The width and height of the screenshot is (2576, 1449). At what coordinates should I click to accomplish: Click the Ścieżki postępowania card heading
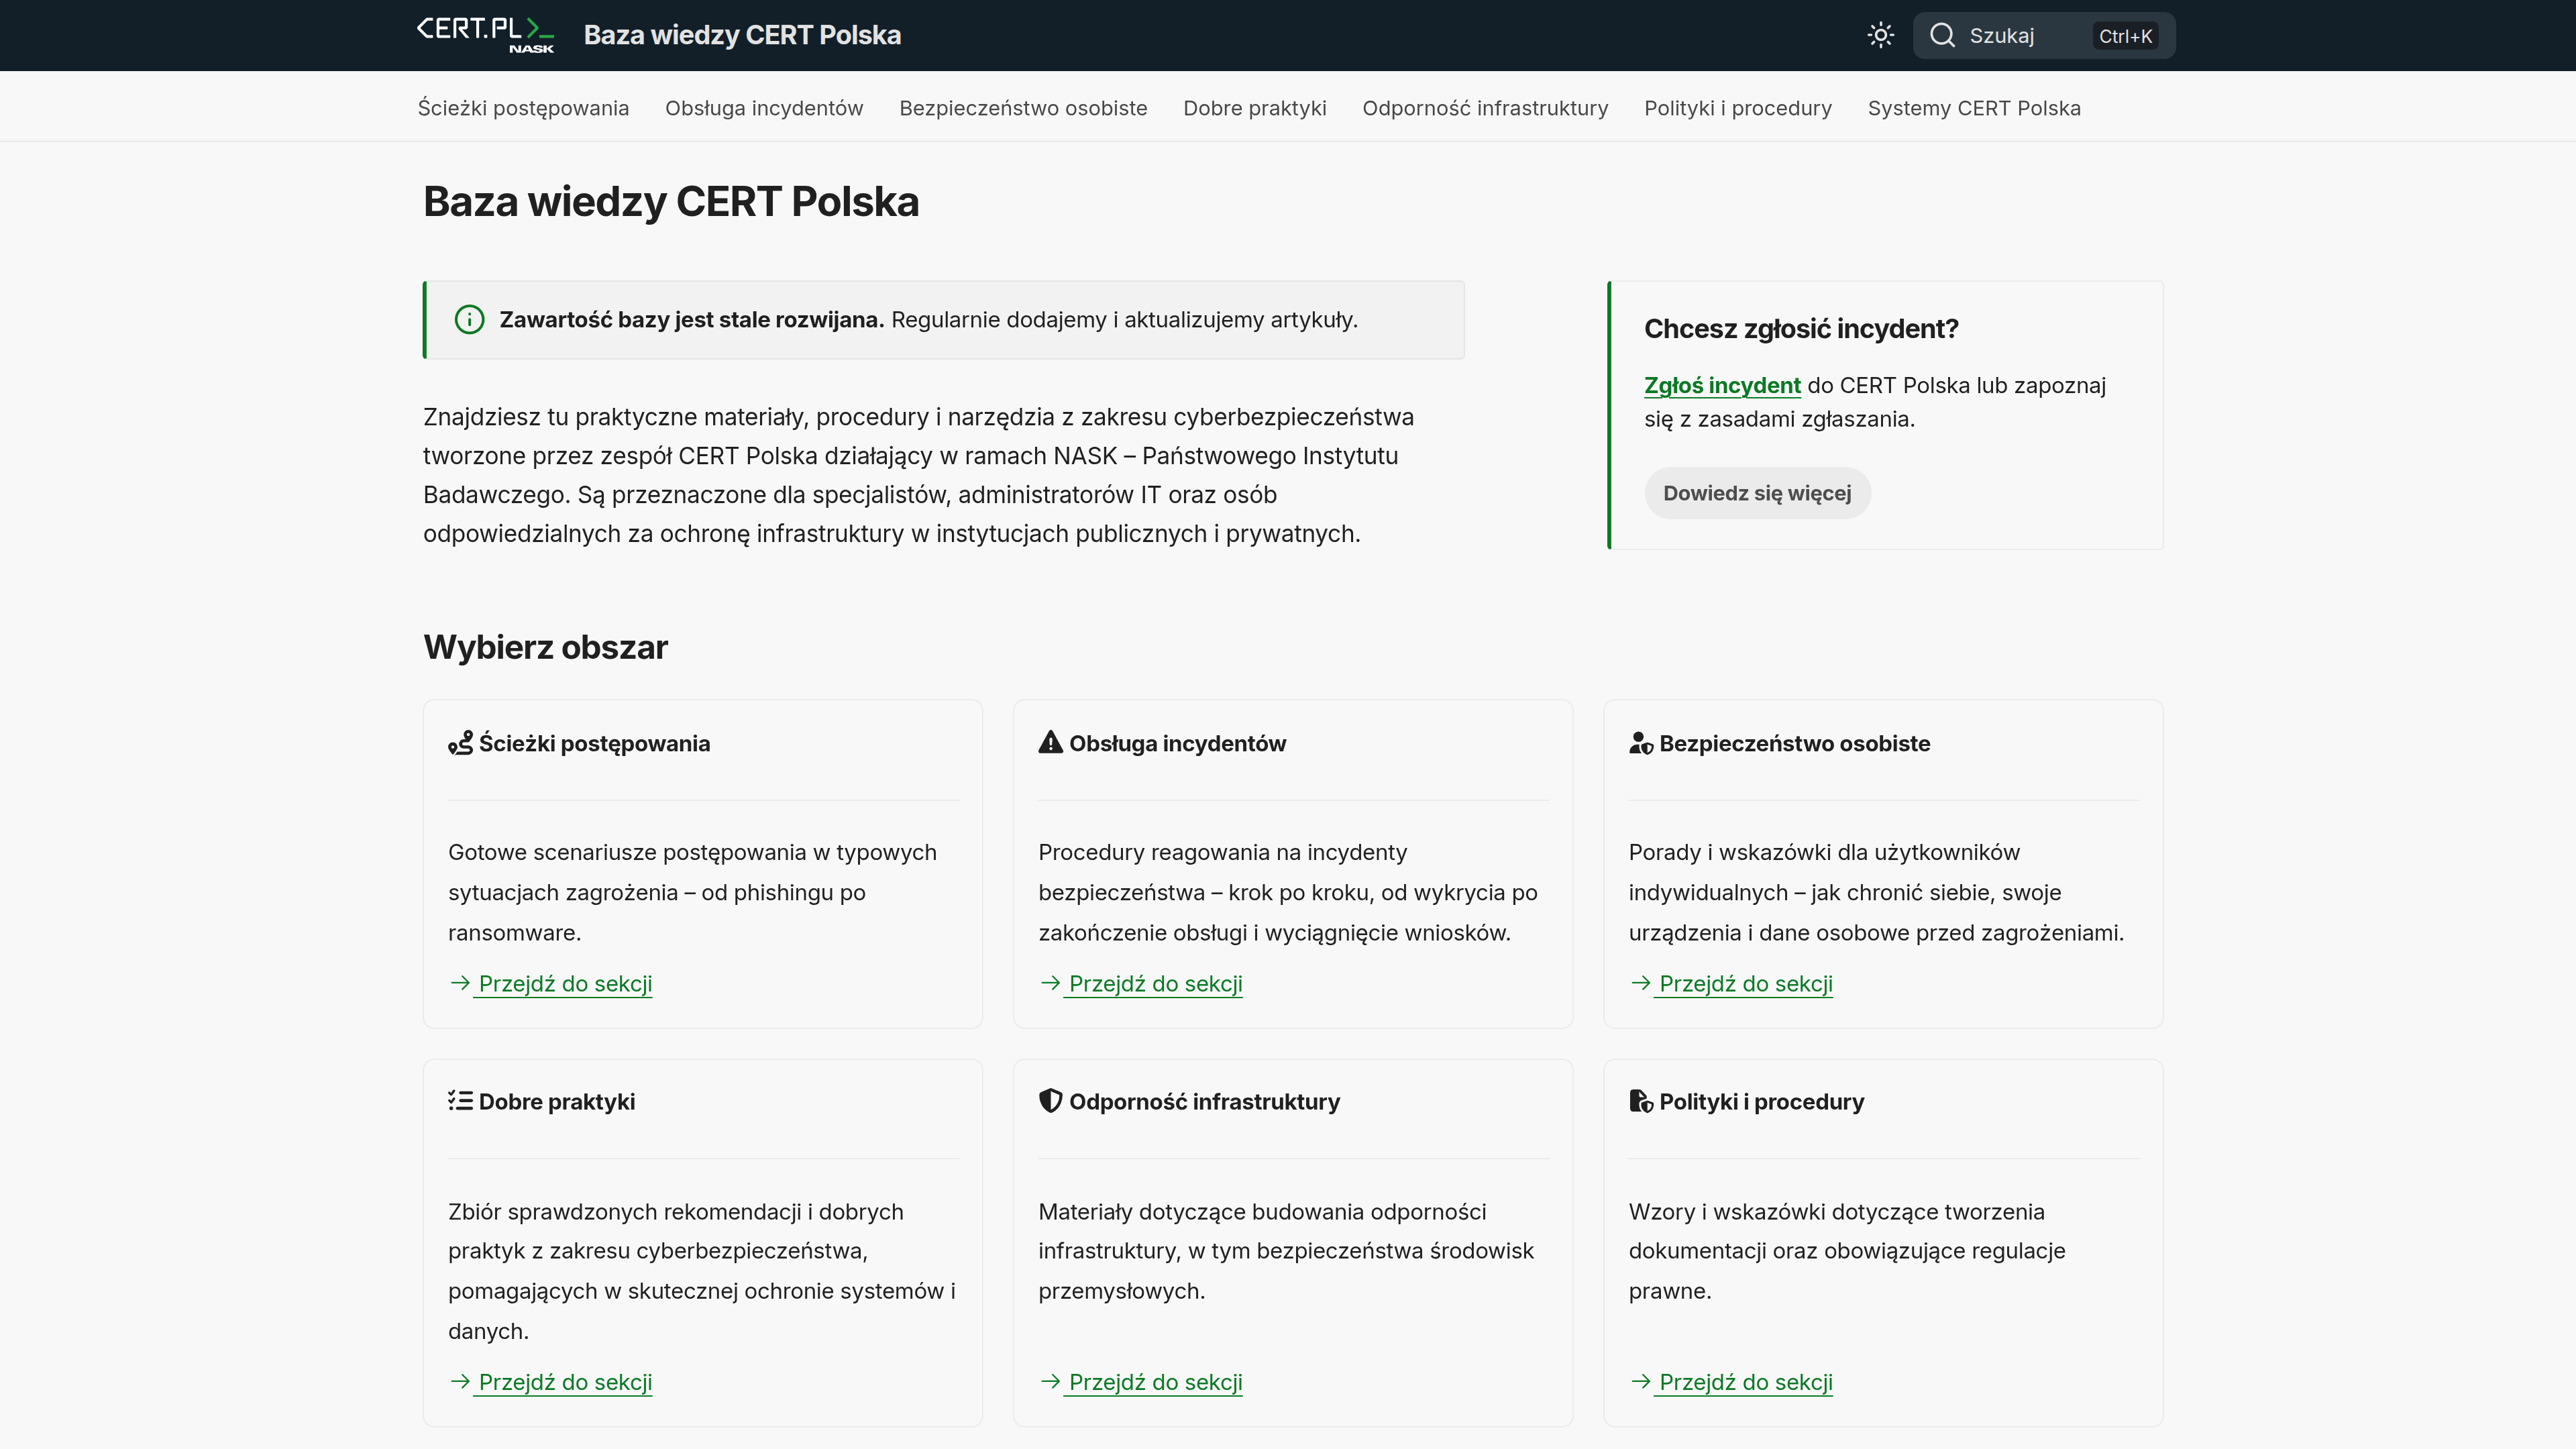594,743
